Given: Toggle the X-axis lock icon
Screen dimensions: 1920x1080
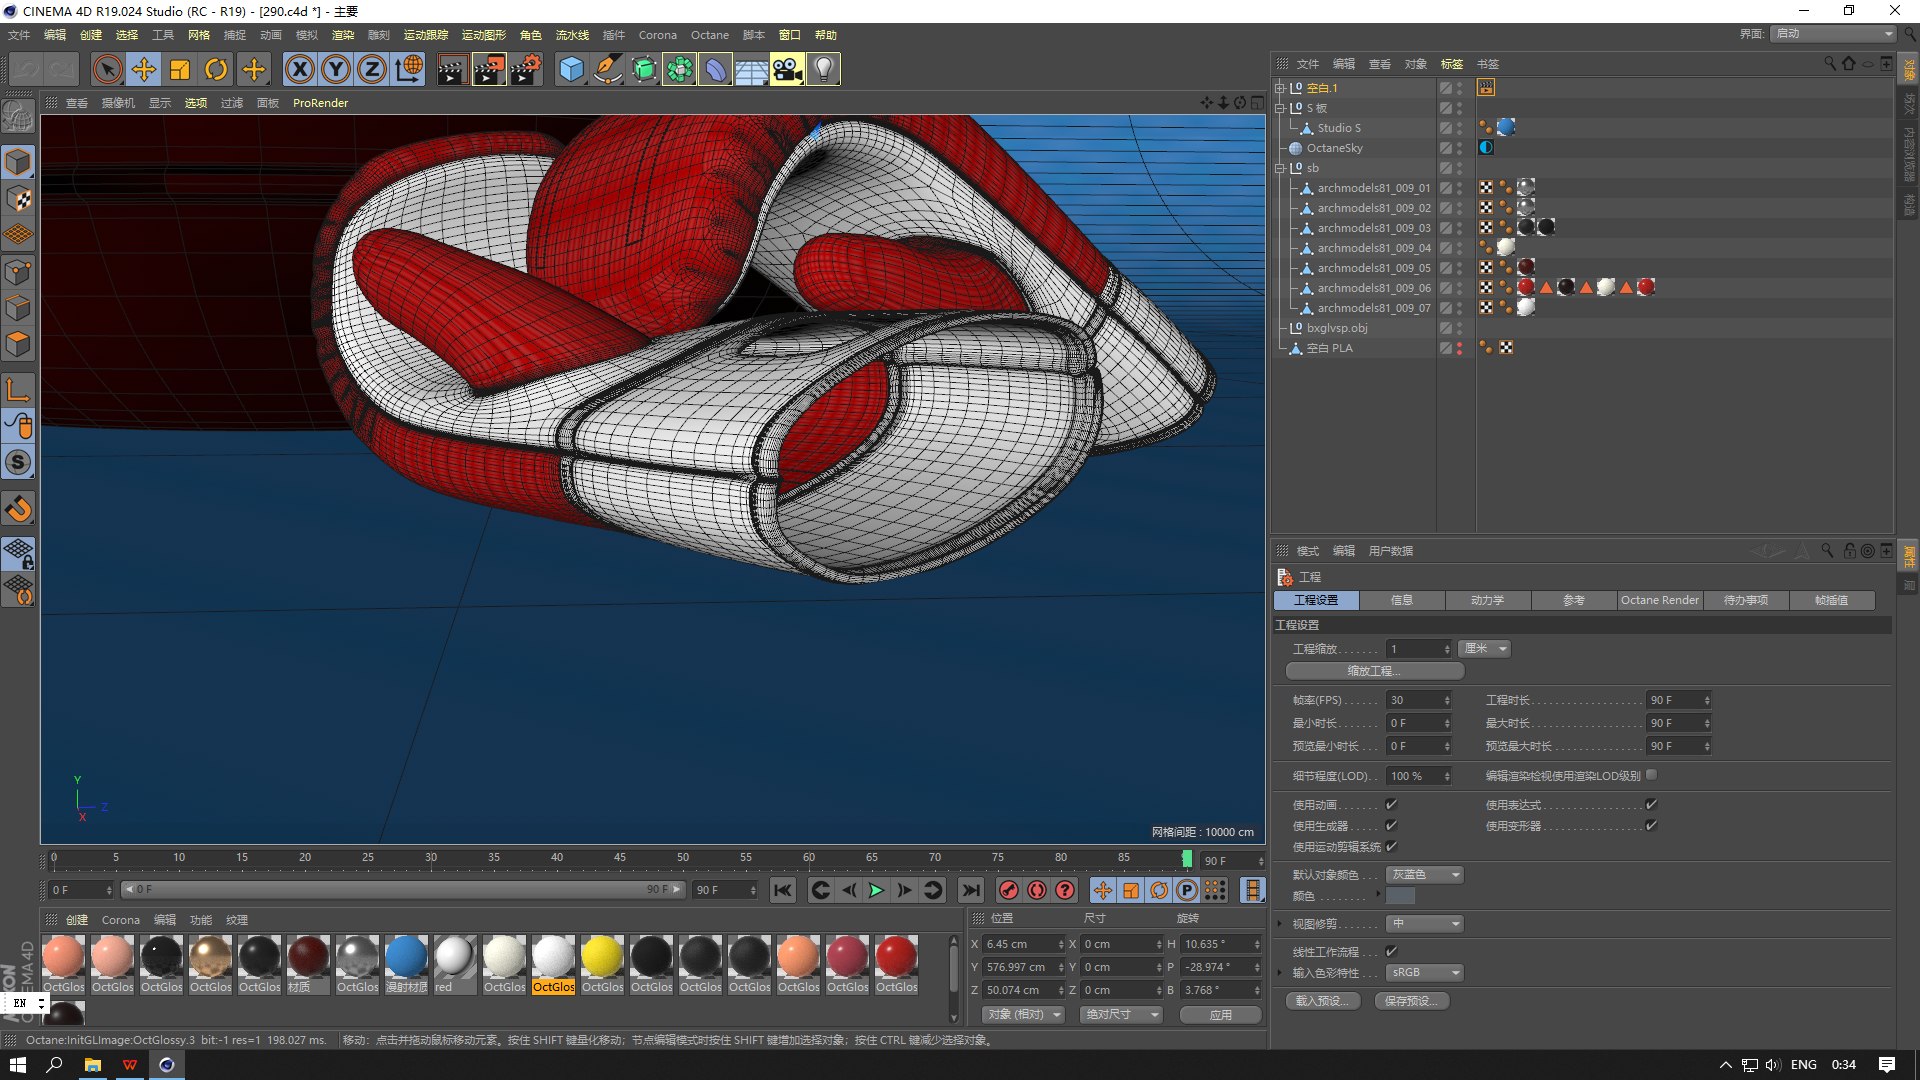Looking at the screenshot, I should (300, 70).
